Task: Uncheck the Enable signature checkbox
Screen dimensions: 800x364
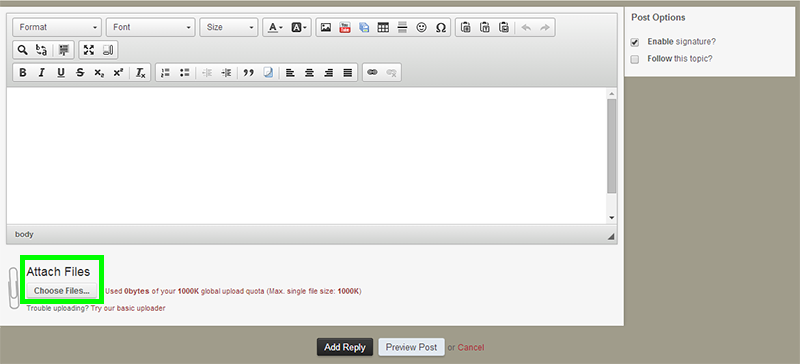Action: pos(635,42)
